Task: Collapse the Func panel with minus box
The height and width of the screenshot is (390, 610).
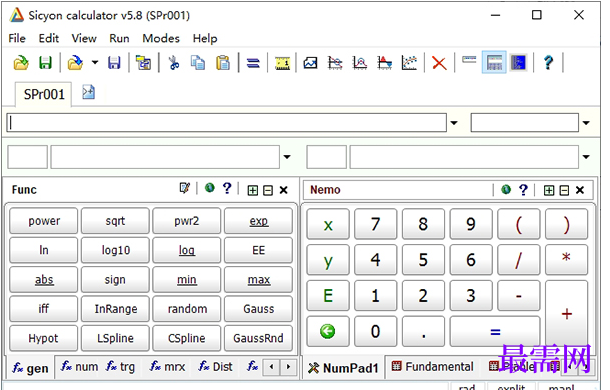Action: coord(268,190)
